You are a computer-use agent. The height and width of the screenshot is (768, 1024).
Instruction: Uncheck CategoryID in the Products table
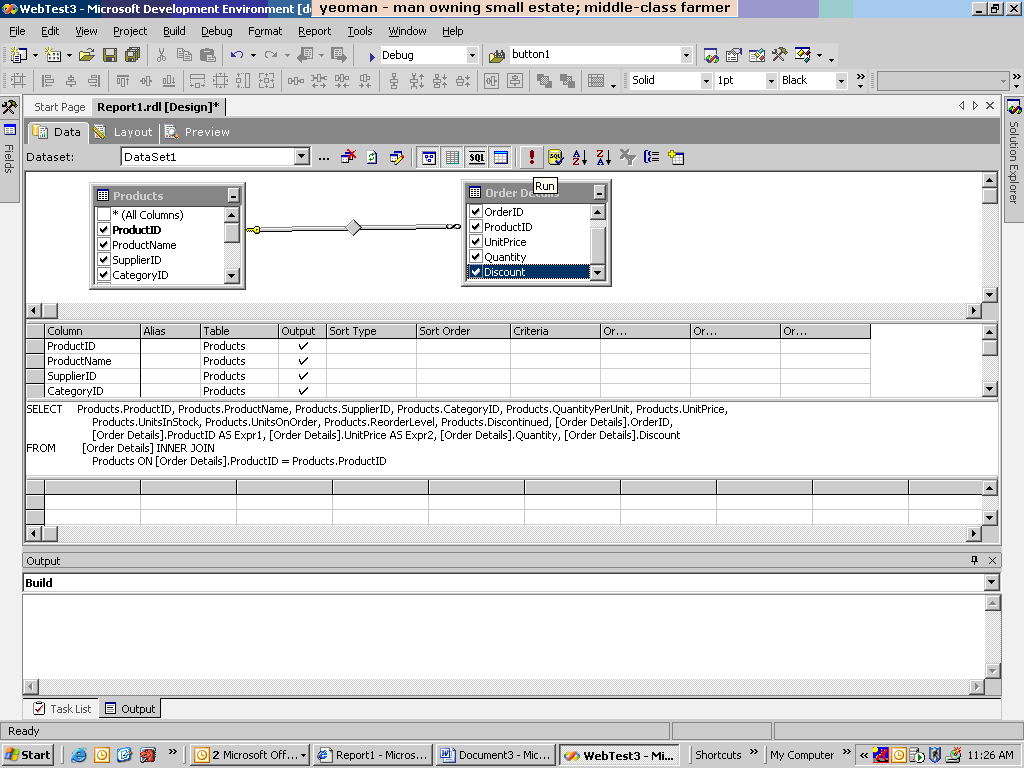tap(103, 275)
